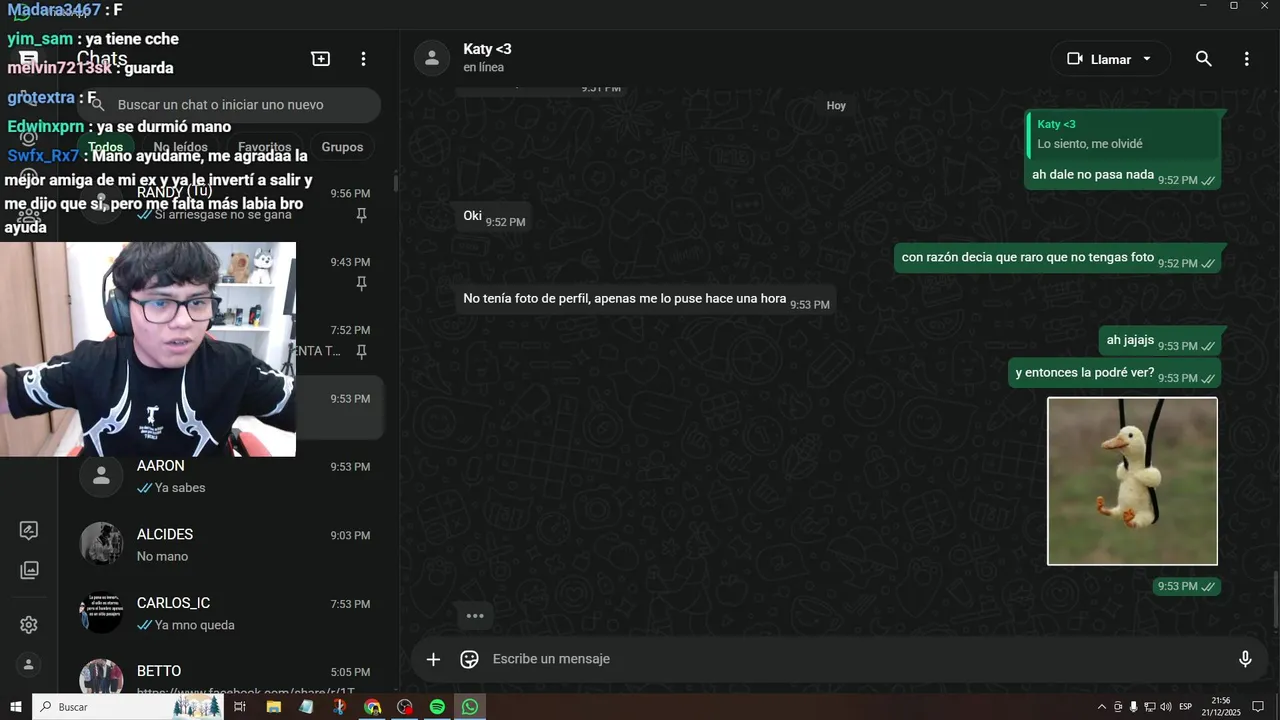Click pin icon on RANDY (Tú) chat
Image resolution: width=1280 pixels, height=720 pixels.
pyautogui.click(x=361, y=215)
